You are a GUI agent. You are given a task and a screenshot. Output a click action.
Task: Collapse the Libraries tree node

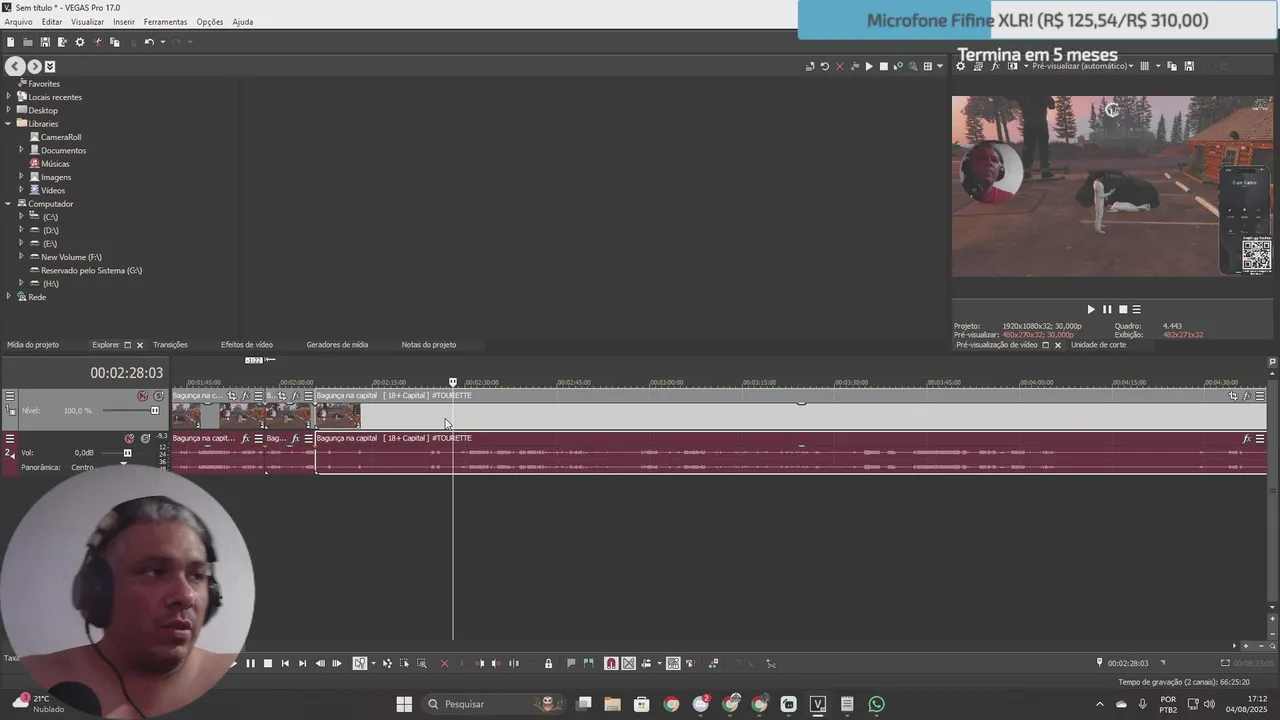8,124
